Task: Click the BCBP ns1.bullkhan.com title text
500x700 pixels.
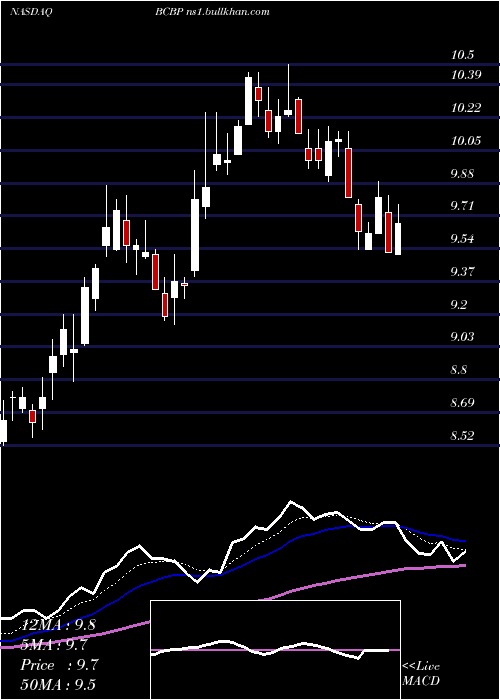Action: [212, 12]
